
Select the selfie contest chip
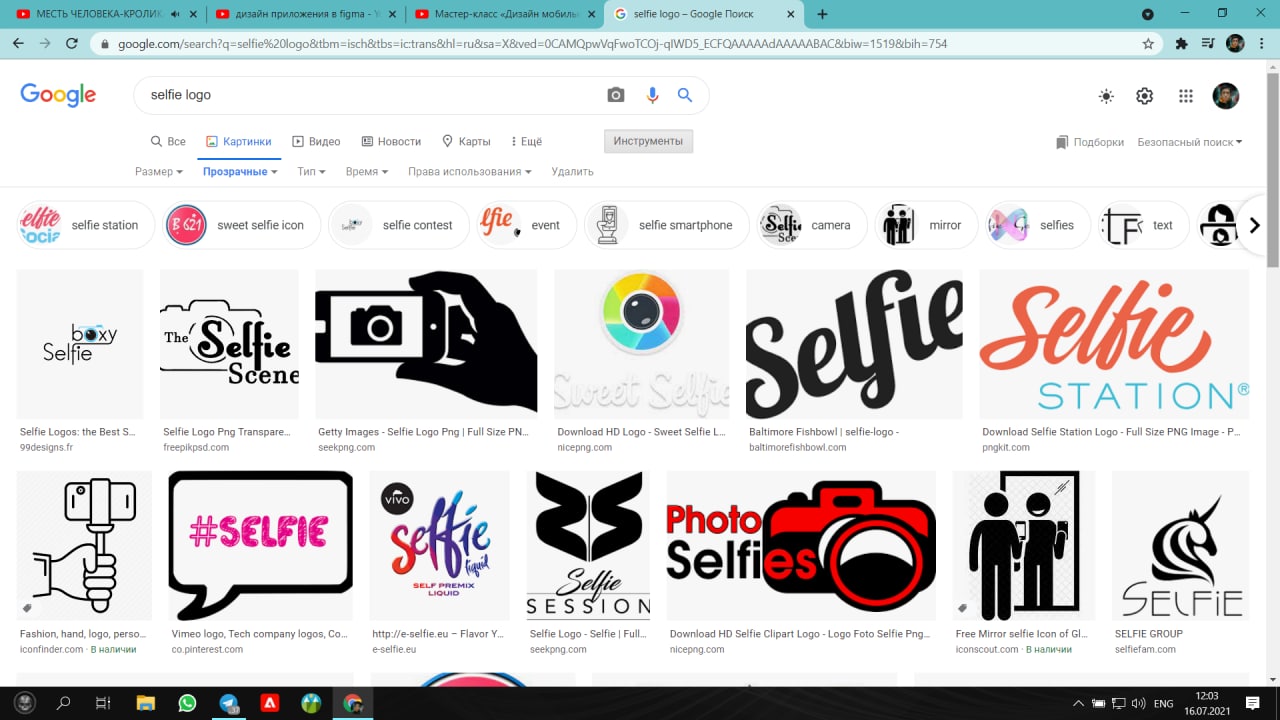(399, 225)
